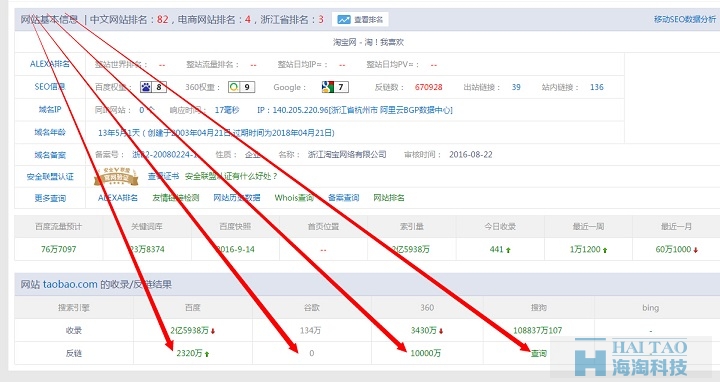
Task: Click Baidu traffic estimate 76万7097
Action: pos(58,249)
